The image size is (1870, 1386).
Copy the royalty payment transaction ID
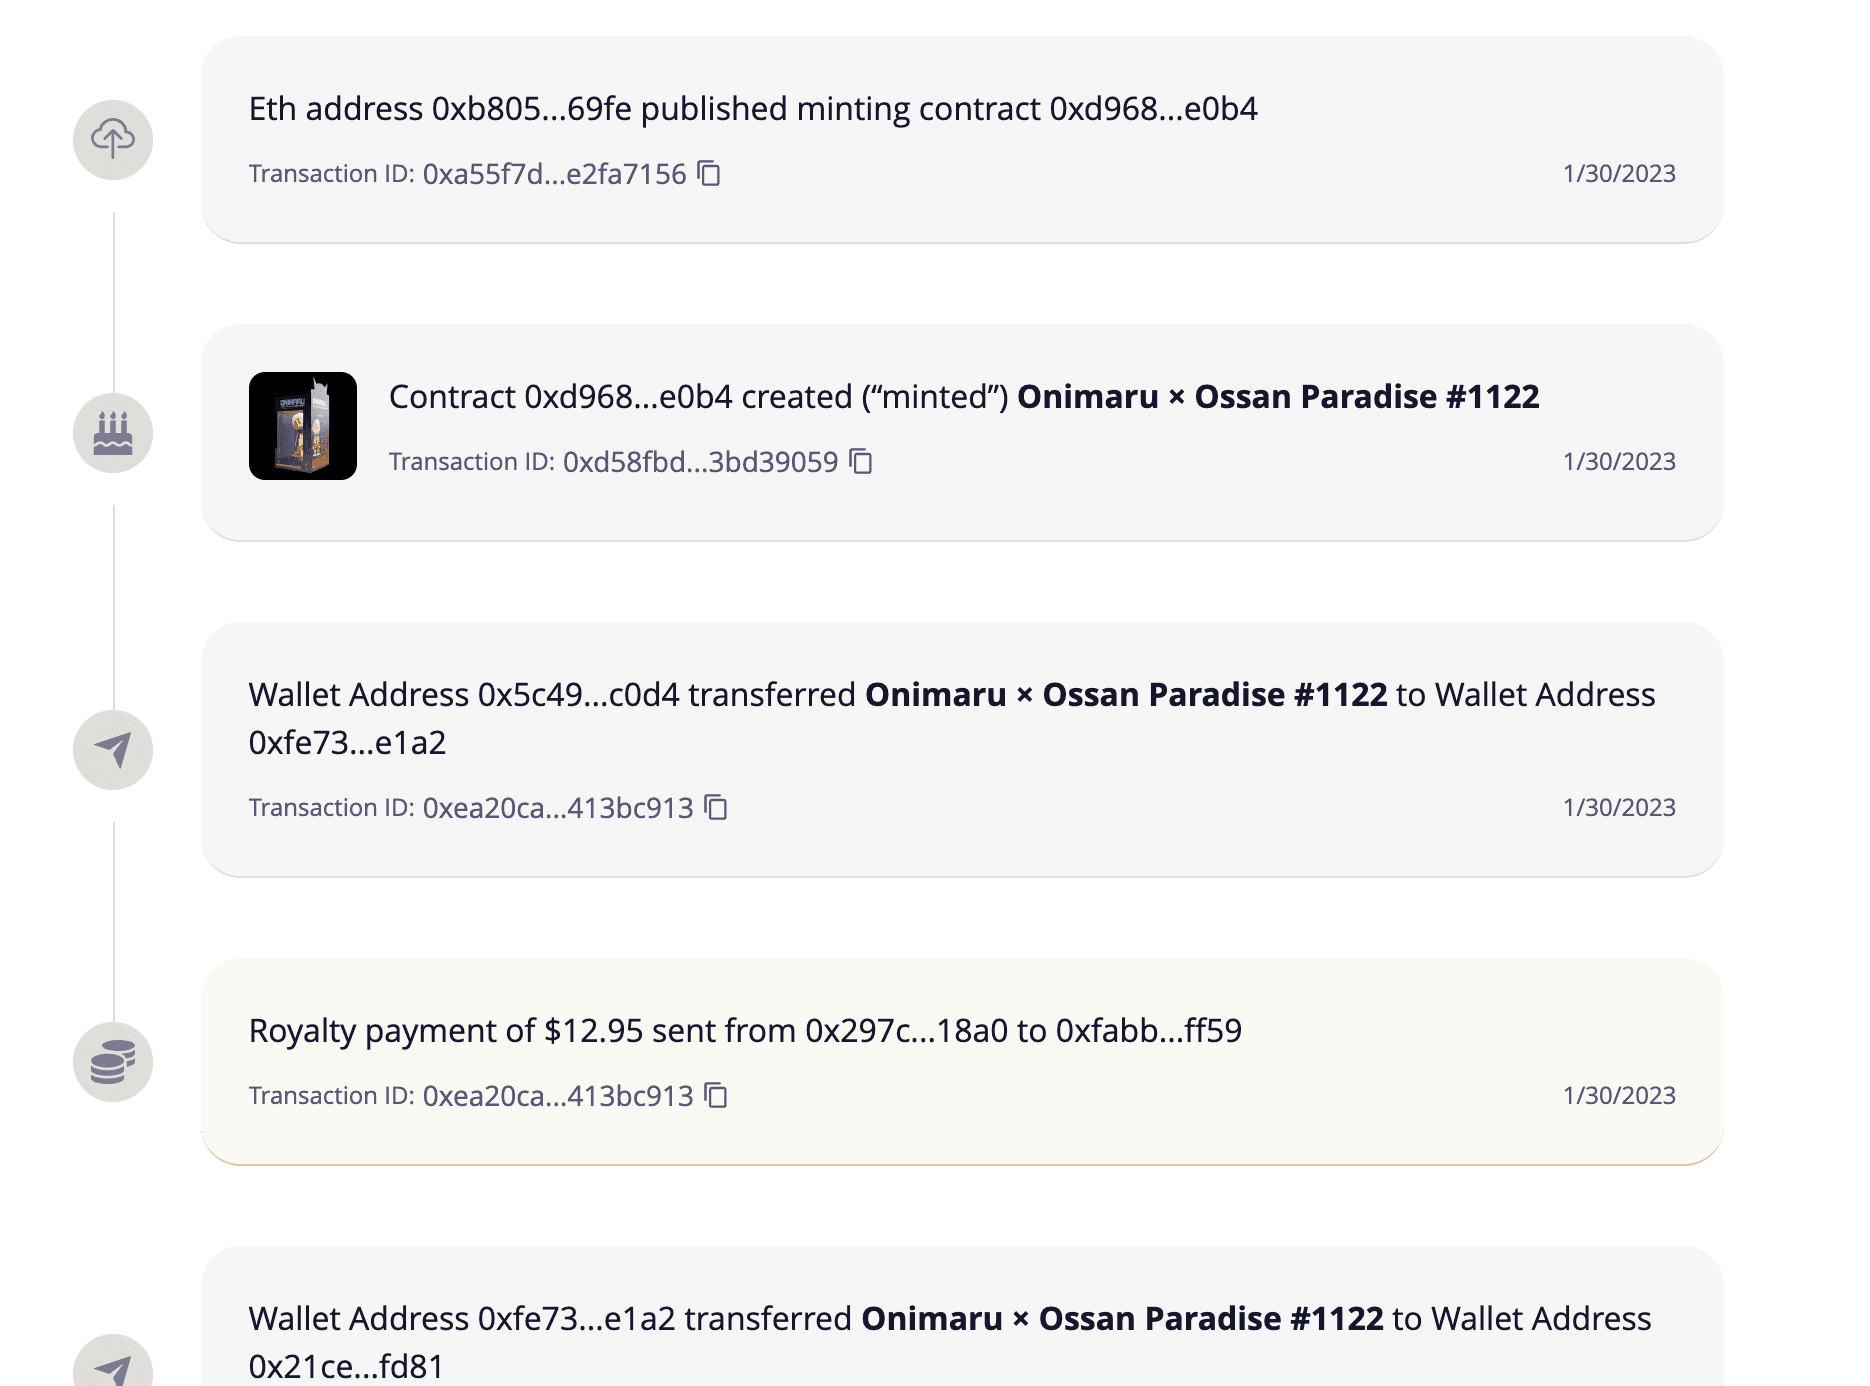pos(716,1095)
